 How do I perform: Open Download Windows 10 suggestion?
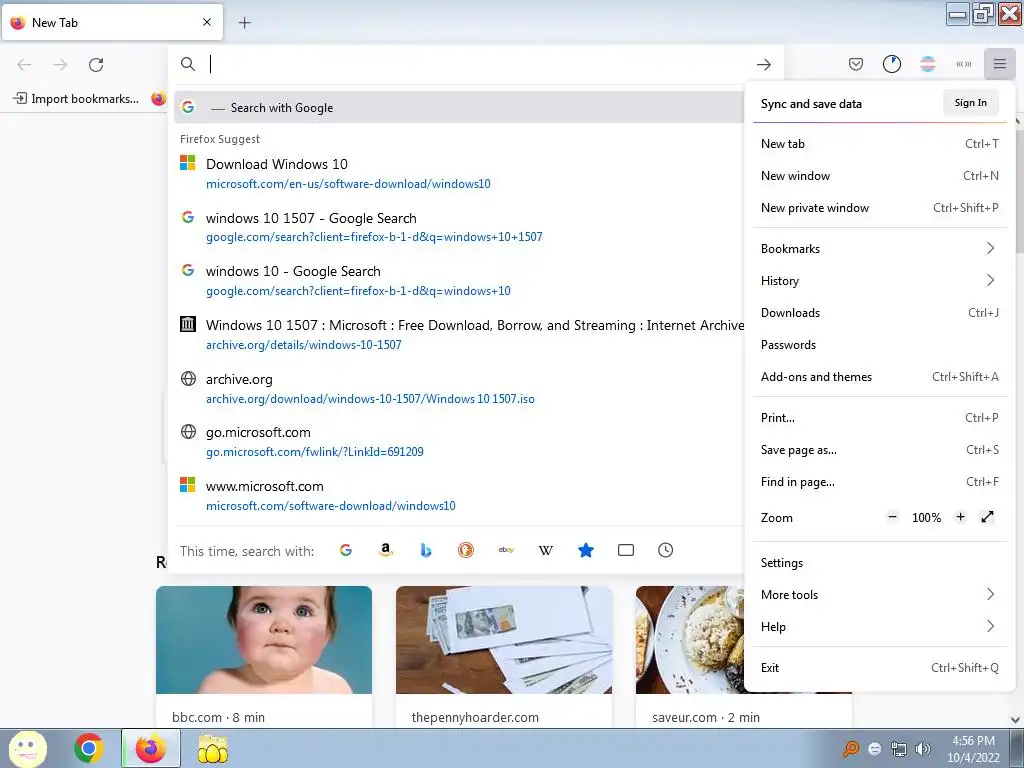459,173
